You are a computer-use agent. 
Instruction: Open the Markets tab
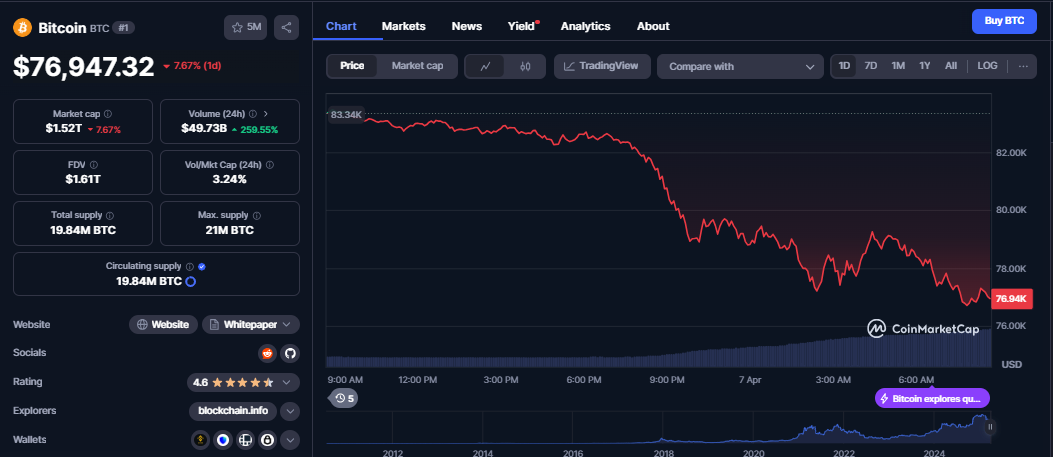(x=404, y=26)
